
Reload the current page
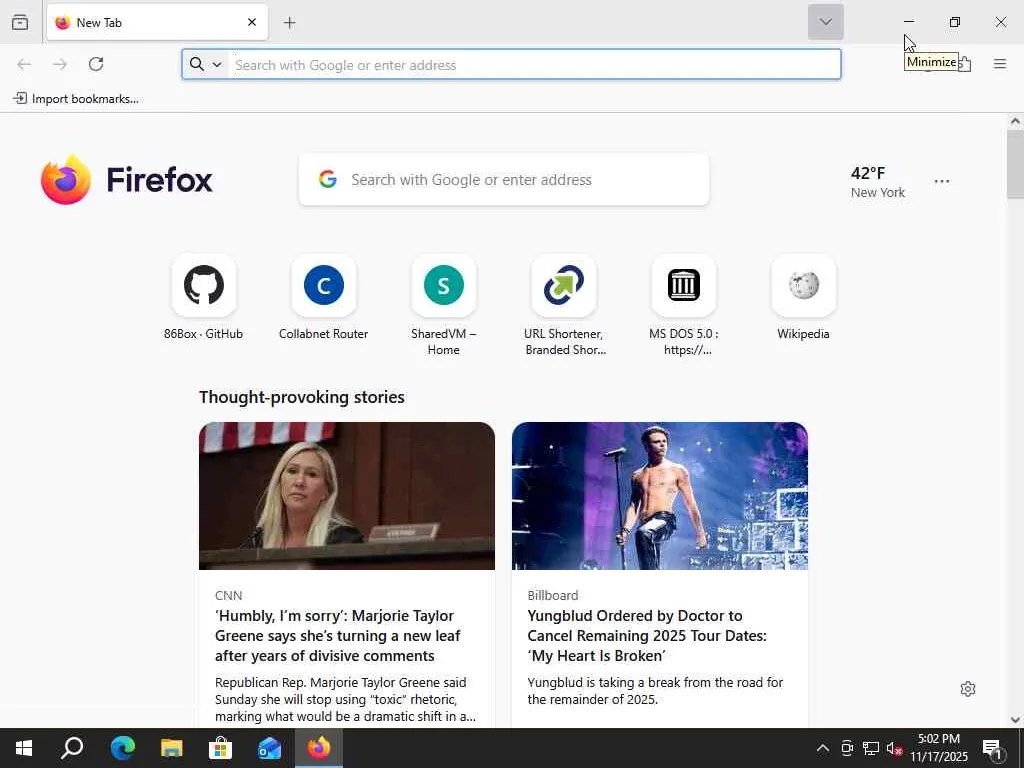pos(96,64)
